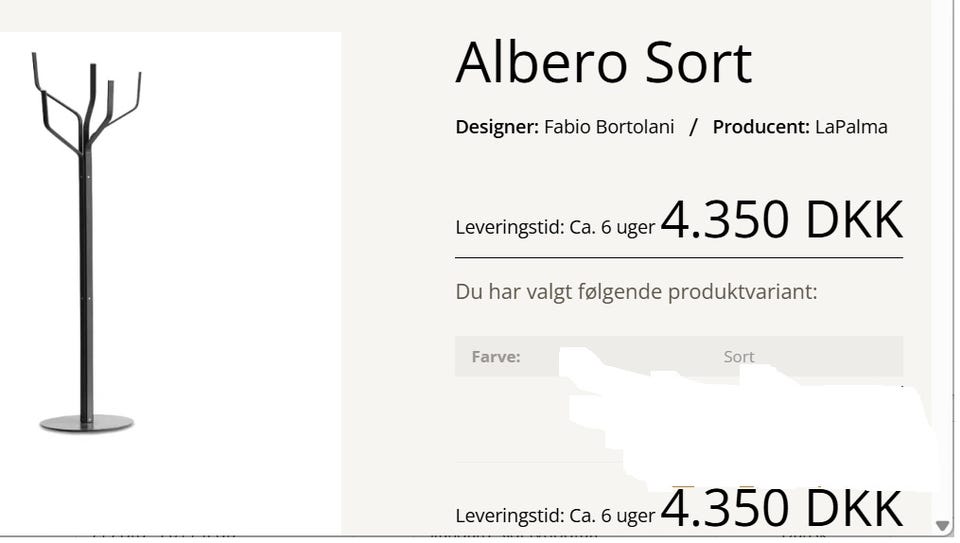
Task: Click the round base of the coat stand
Action: [86, 423]
